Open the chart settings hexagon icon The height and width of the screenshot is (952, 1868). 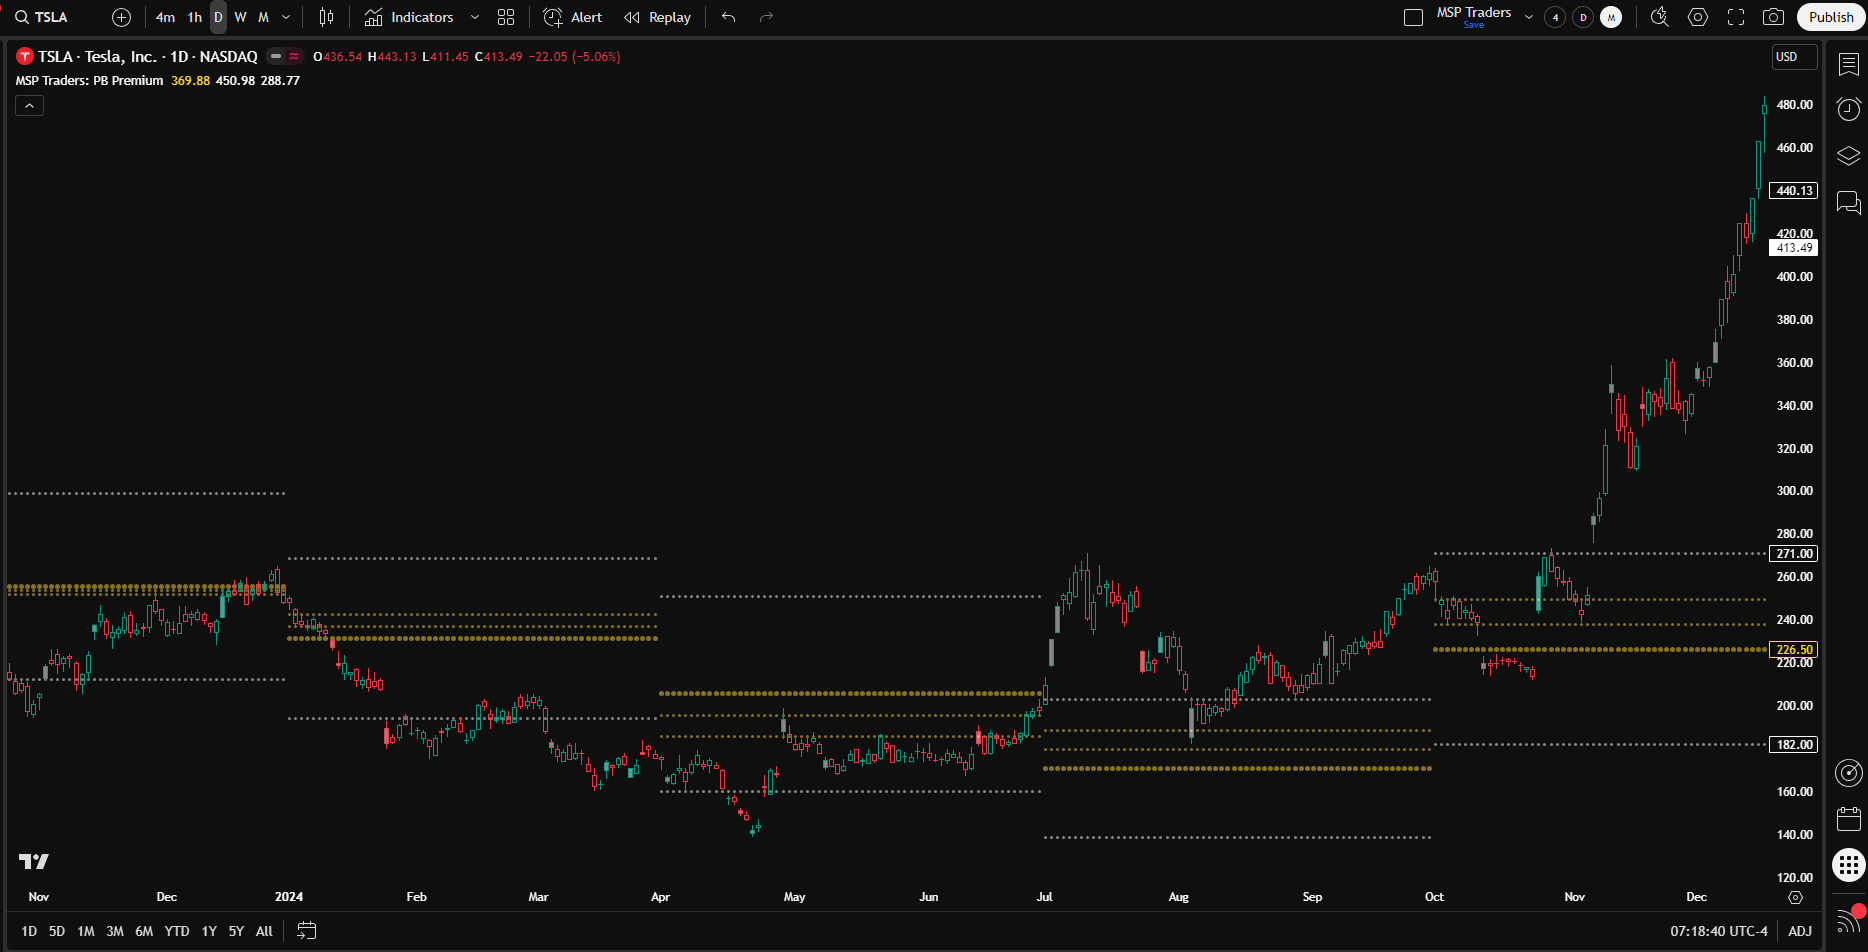pyautogui.click(x=1698, y=17)
